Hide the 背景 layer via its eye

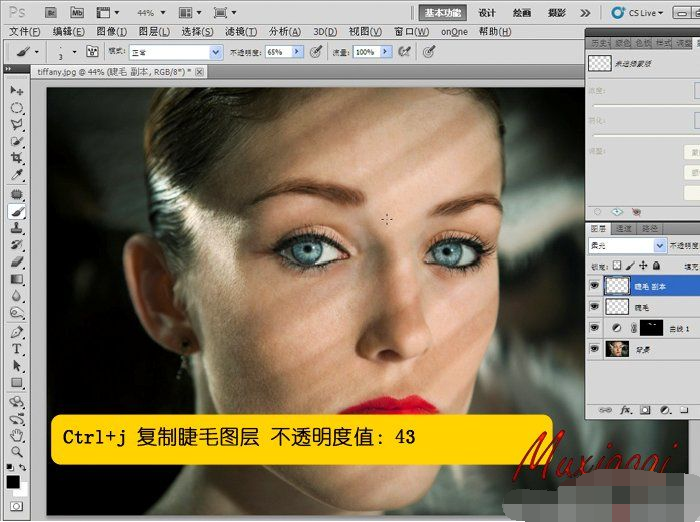tap(594, 348)
